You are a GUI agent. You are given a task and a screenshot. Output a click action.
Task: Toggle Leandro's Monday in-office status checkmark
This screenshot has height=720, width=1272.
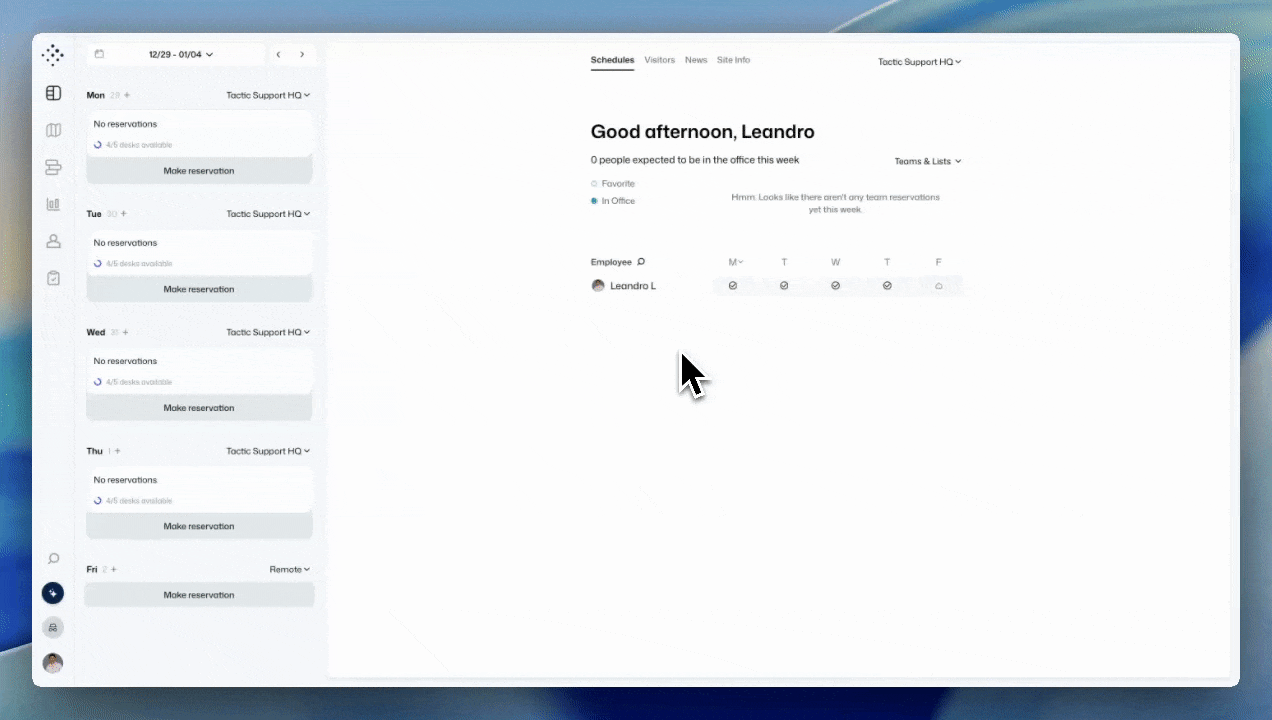pyautogui.click(x=733, y=285)
